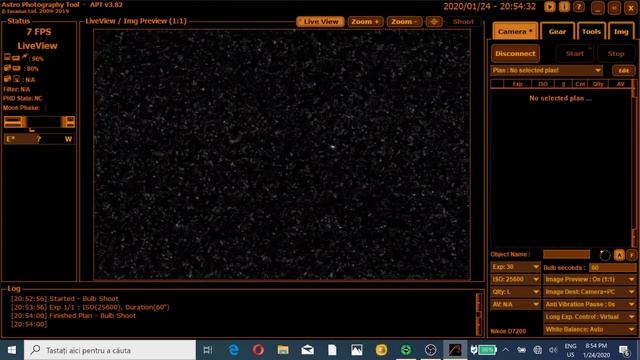This screenshot has width=640, height=360.
Task: Open File Explorer from taskbar
Action: (283, 350)
